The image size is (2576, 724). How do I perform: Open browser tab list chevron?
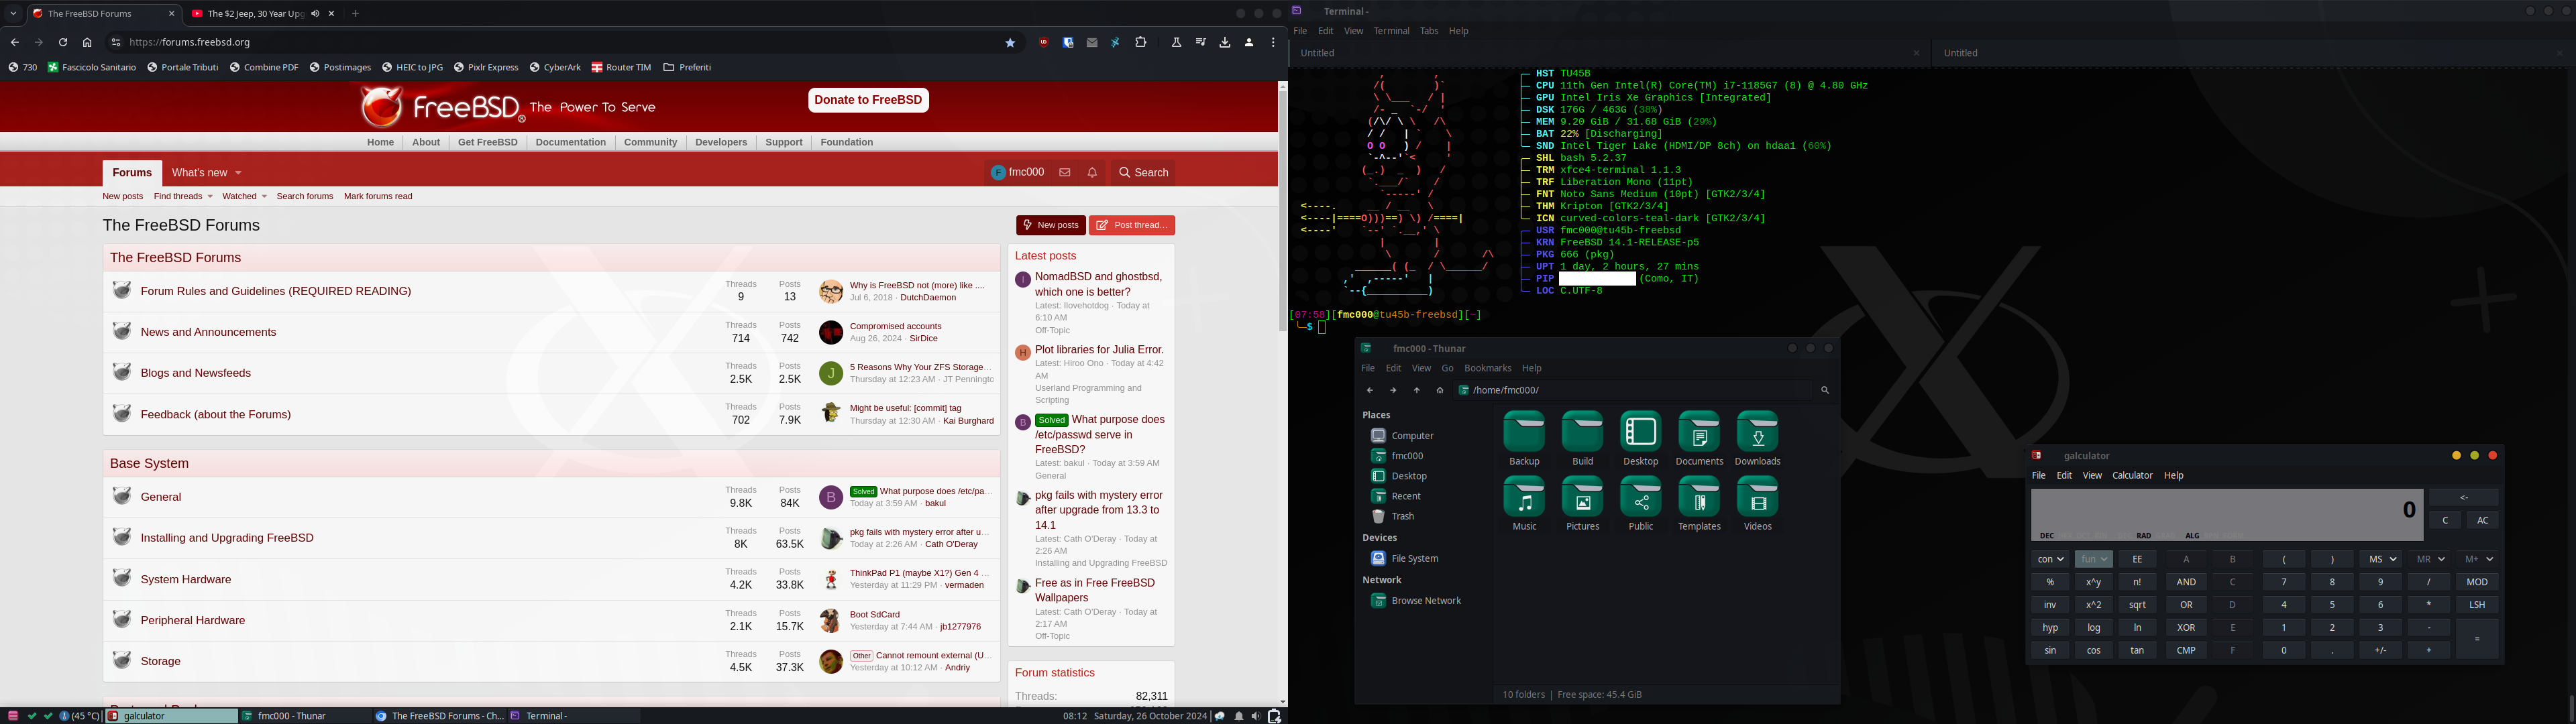pos(13,14)
